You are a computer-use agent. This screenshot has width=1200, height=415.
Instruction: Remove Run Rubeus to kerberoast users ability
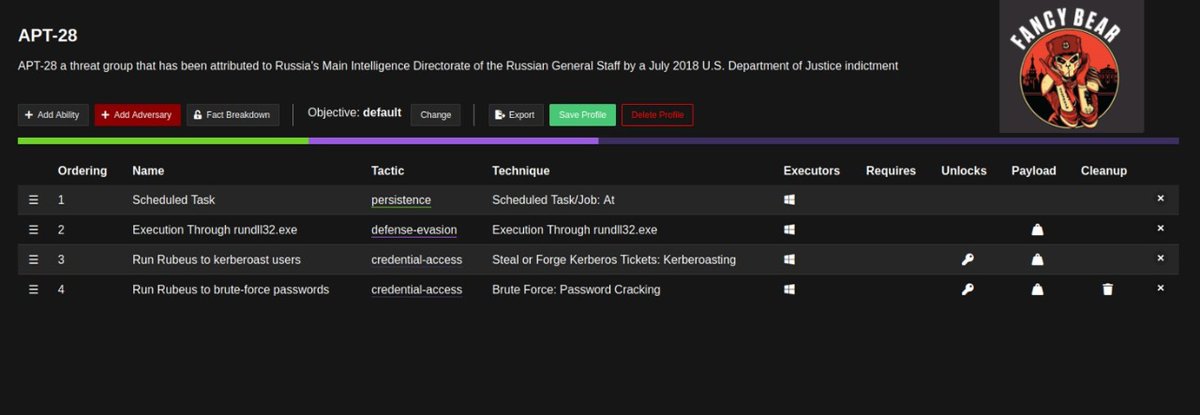point(1161,258)
